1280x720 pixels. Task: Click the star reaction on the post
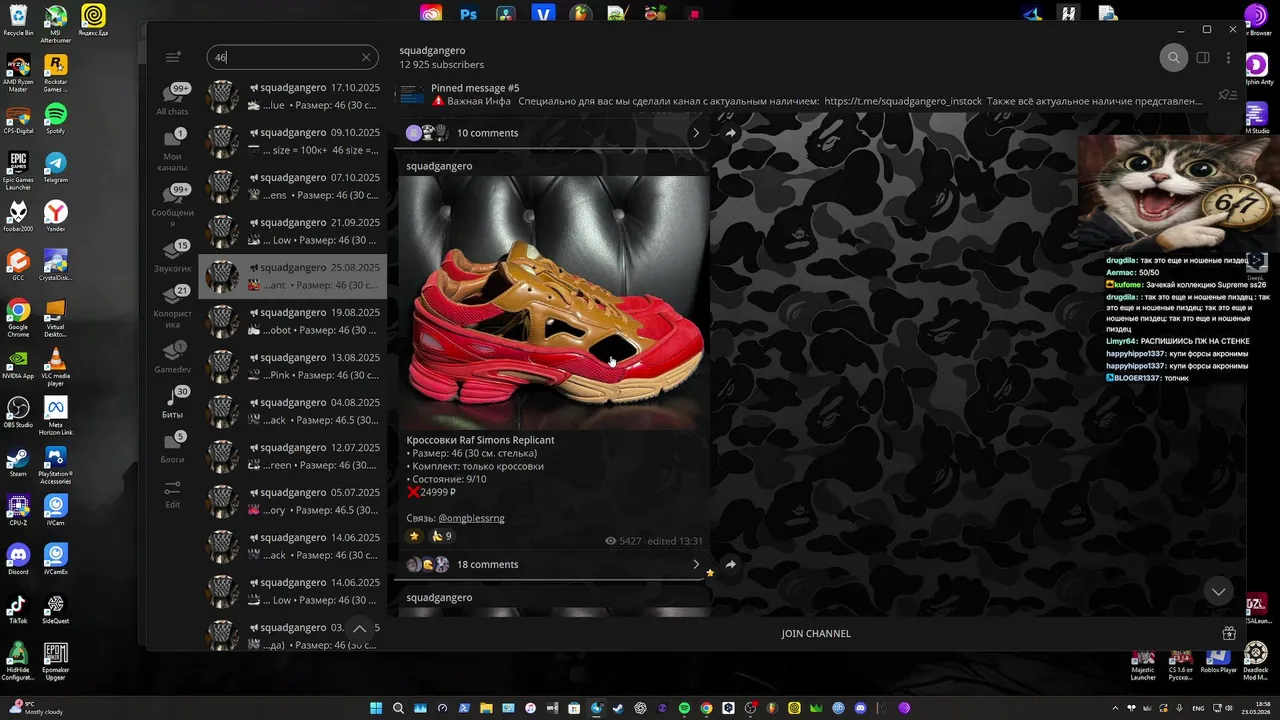pyautogui.click(x=414, y=536)
